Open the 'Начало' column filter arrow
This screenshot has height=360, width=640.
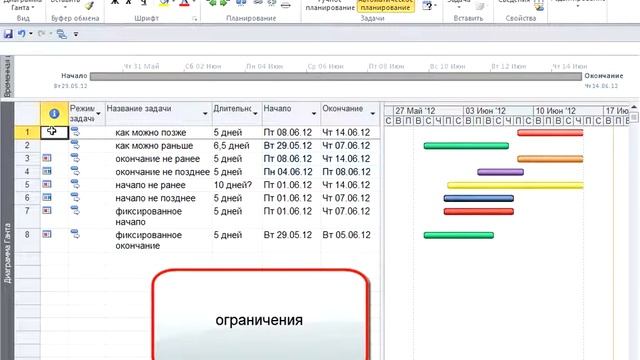[x=314, y=114]
